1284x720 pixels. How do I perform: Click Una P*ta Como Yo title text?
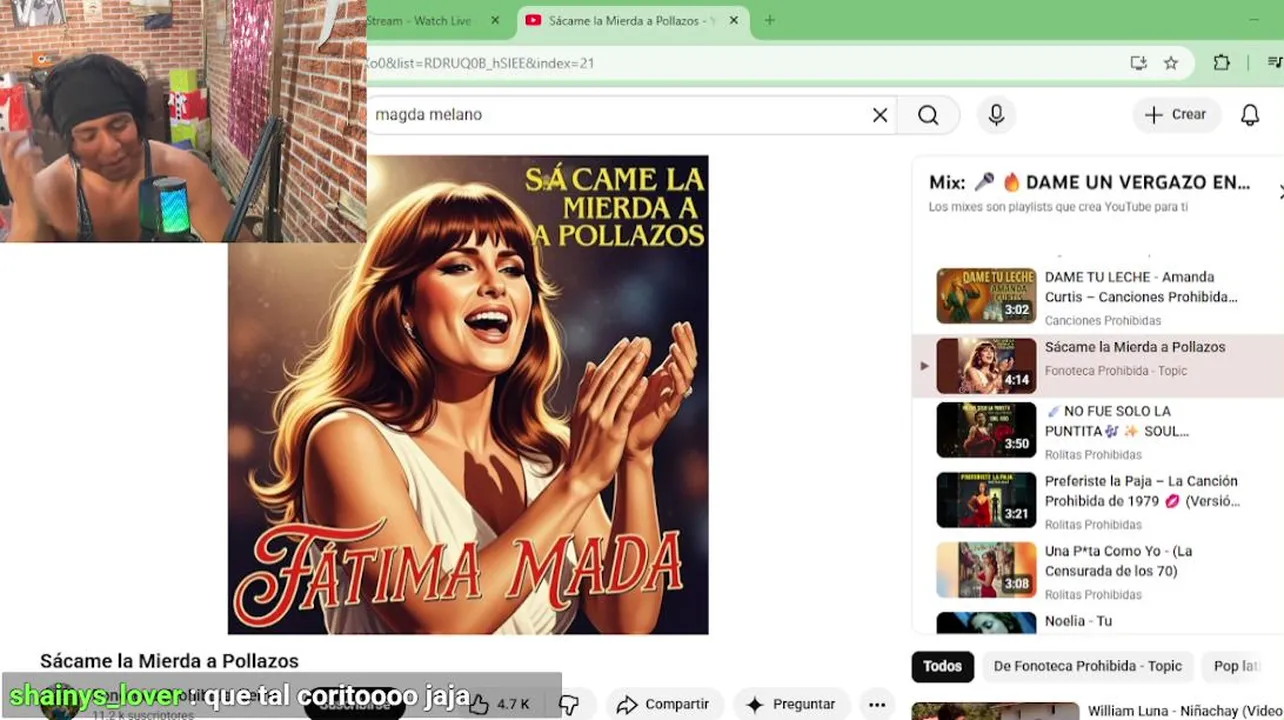point(1119,561)
